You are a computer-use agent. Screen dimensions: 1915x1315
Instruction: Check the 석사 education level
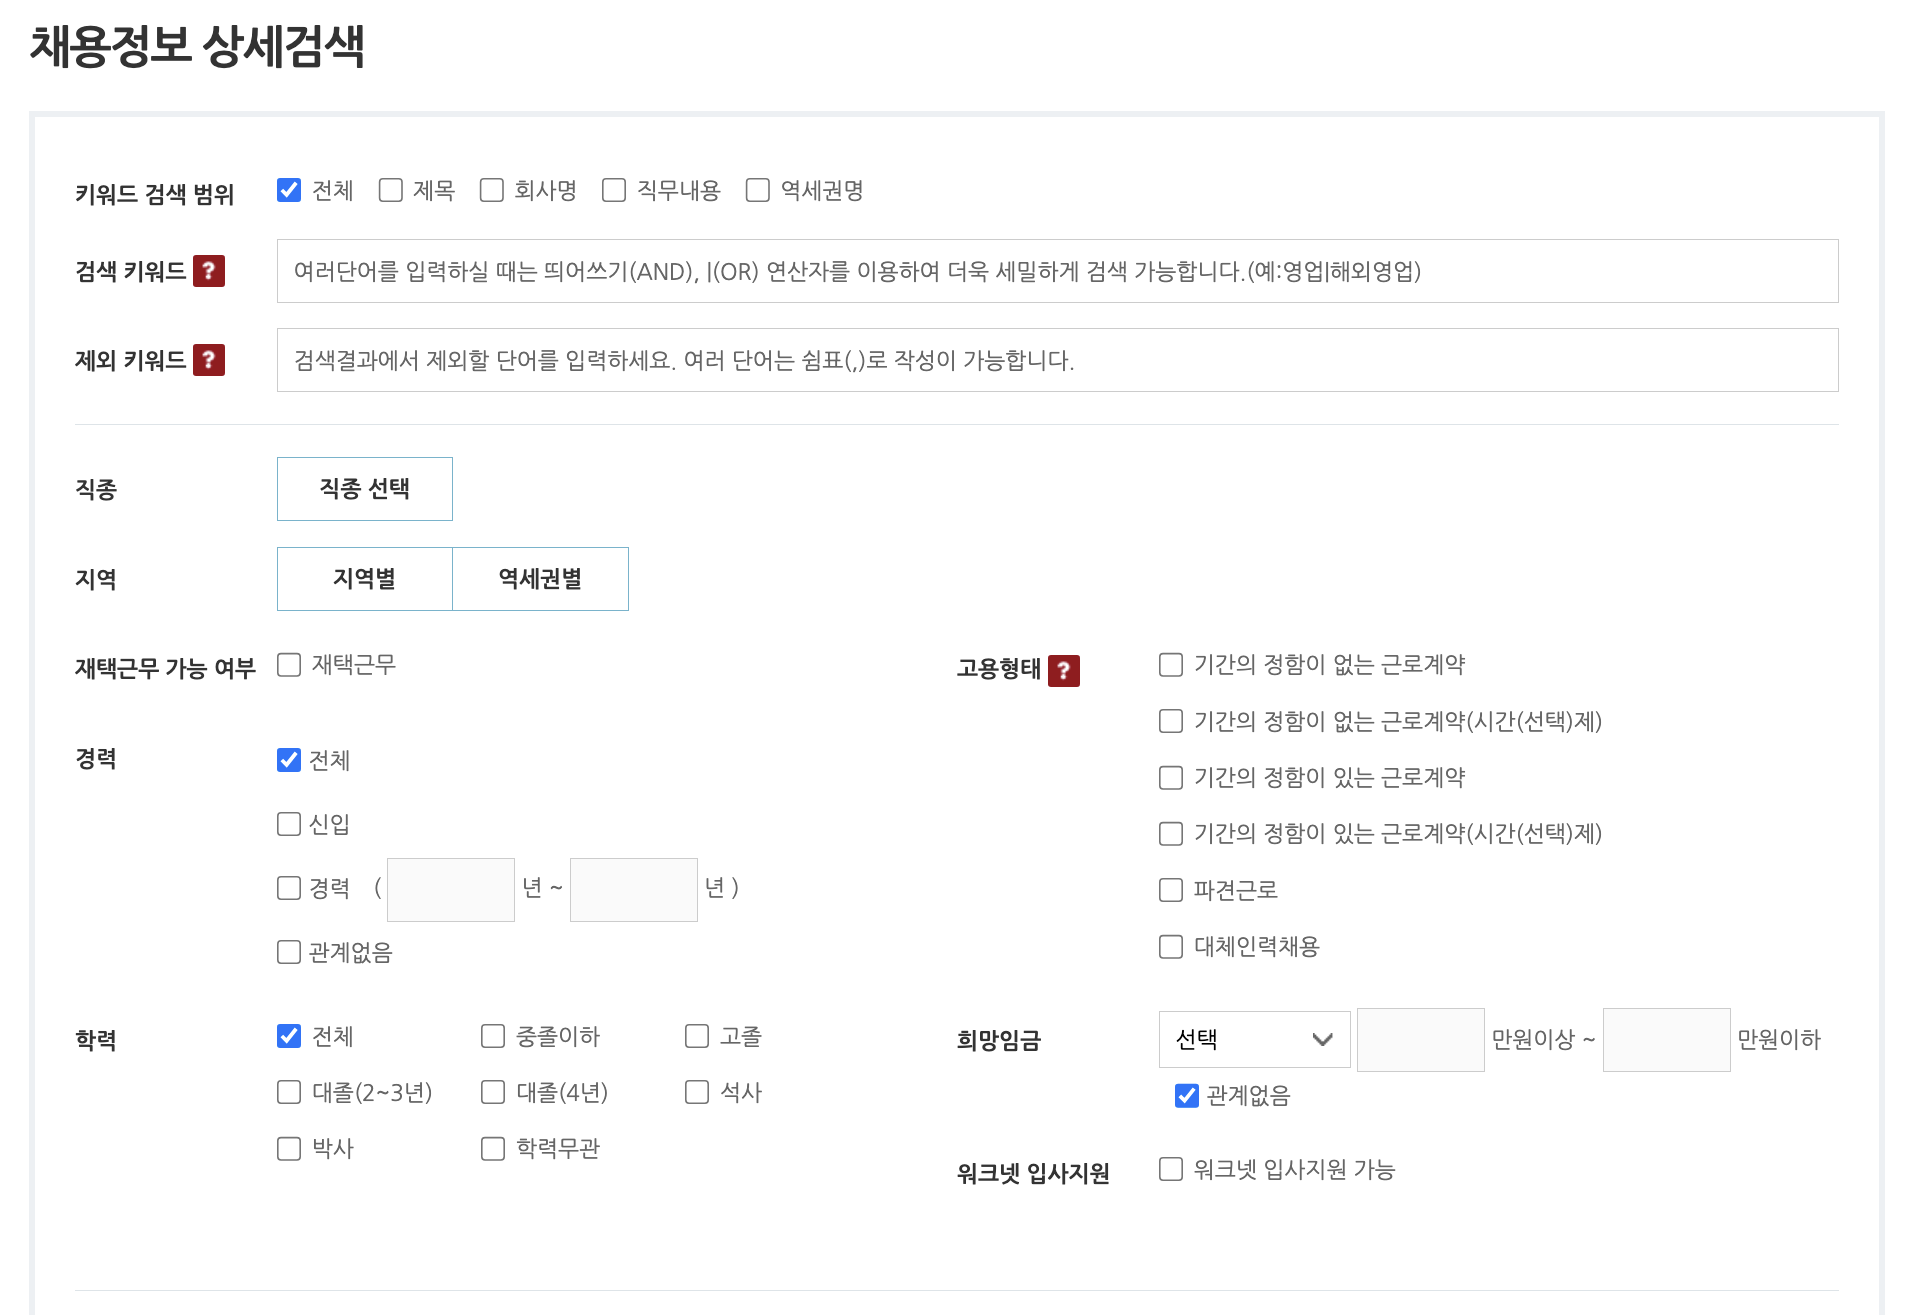click(x=696, y=1092)
